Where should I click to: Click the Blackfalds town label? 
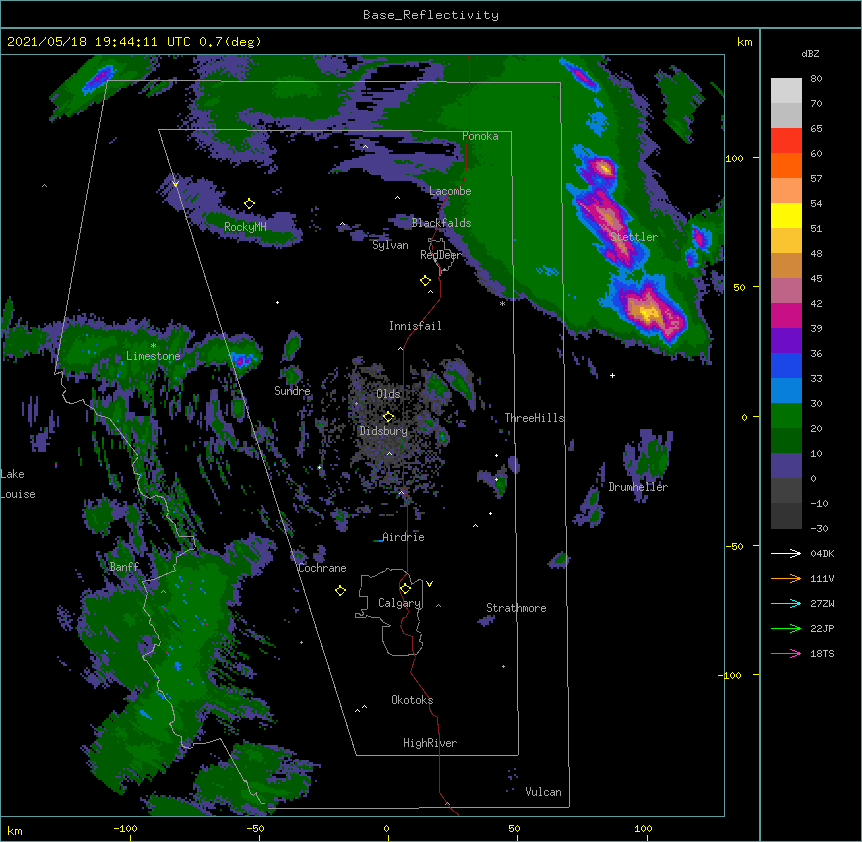pos(441,223)
